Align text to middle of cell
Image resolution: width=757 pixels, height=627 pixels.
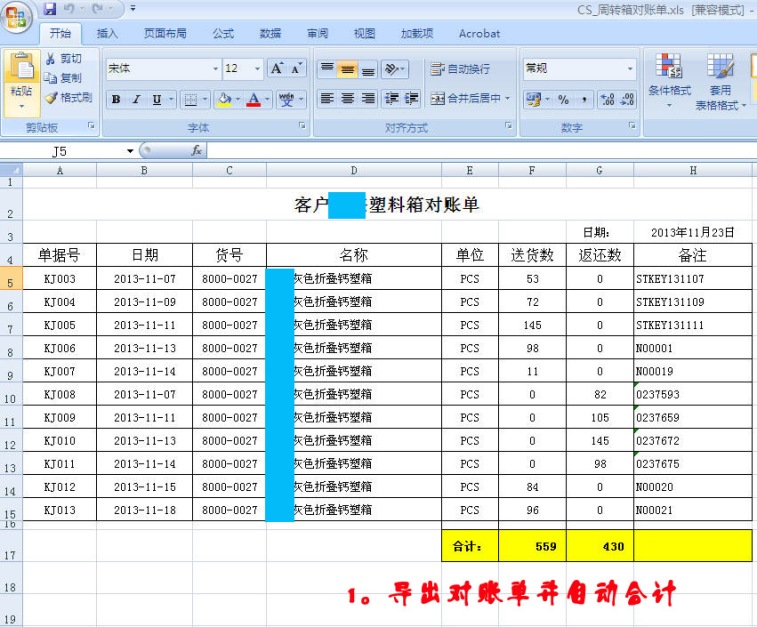[x=348, y=69]
